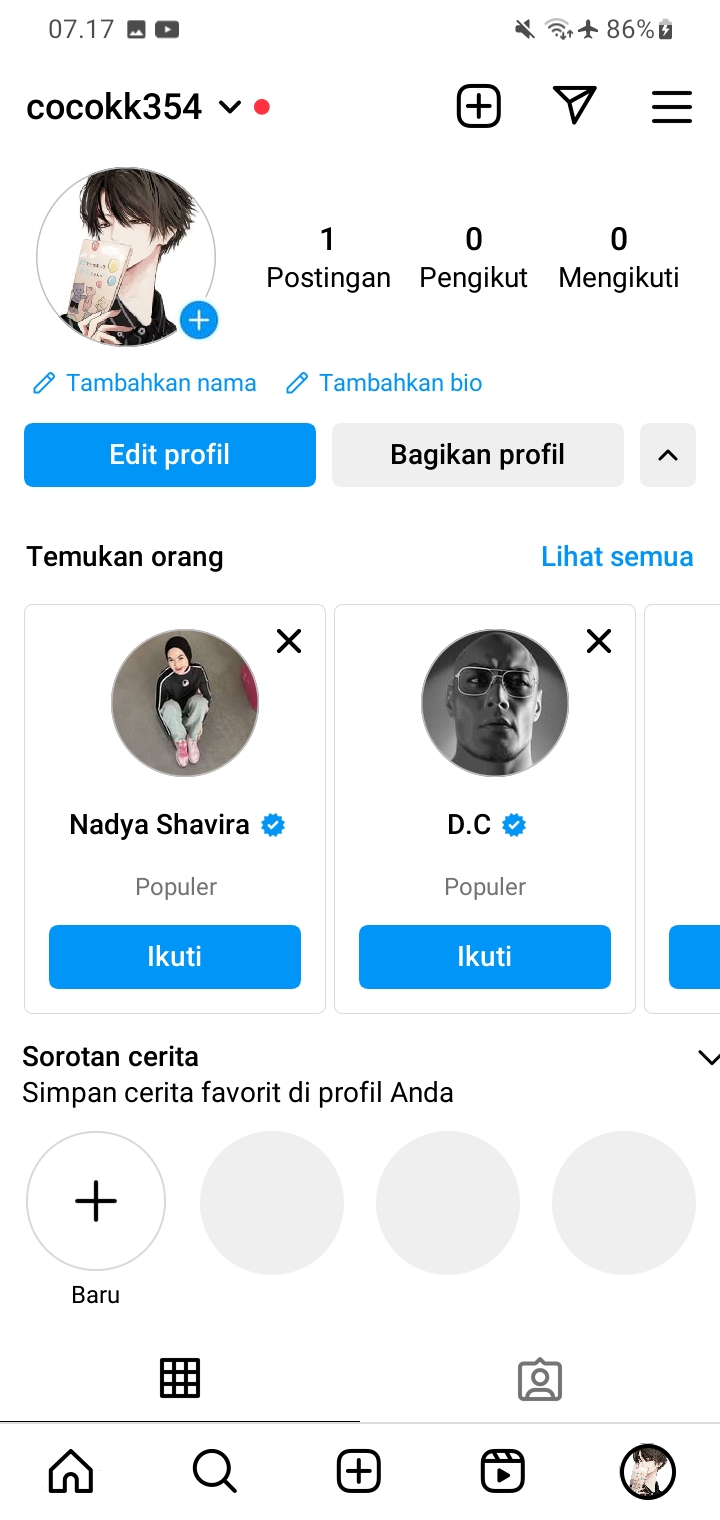The height and width of the screenshot is (1520, 720).
Task: Tap the blue plus on profile picture
Action: 199,320
